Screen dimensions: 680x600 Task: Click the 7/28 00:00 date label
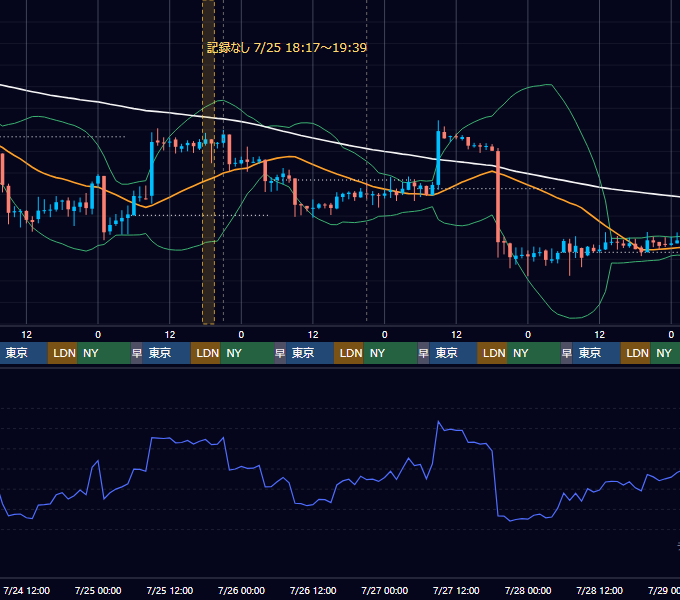tap(528, 590)
